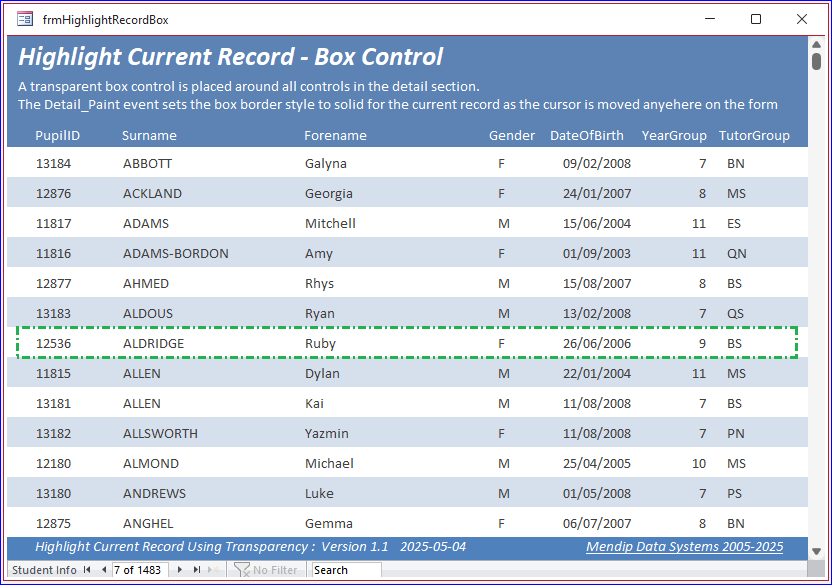Image resolution: width=832 pixels, height=585 pixels.
Task: Maximize the frmHighlightRecordBox window
Action: pyautogui.click(x=756, y=19)
